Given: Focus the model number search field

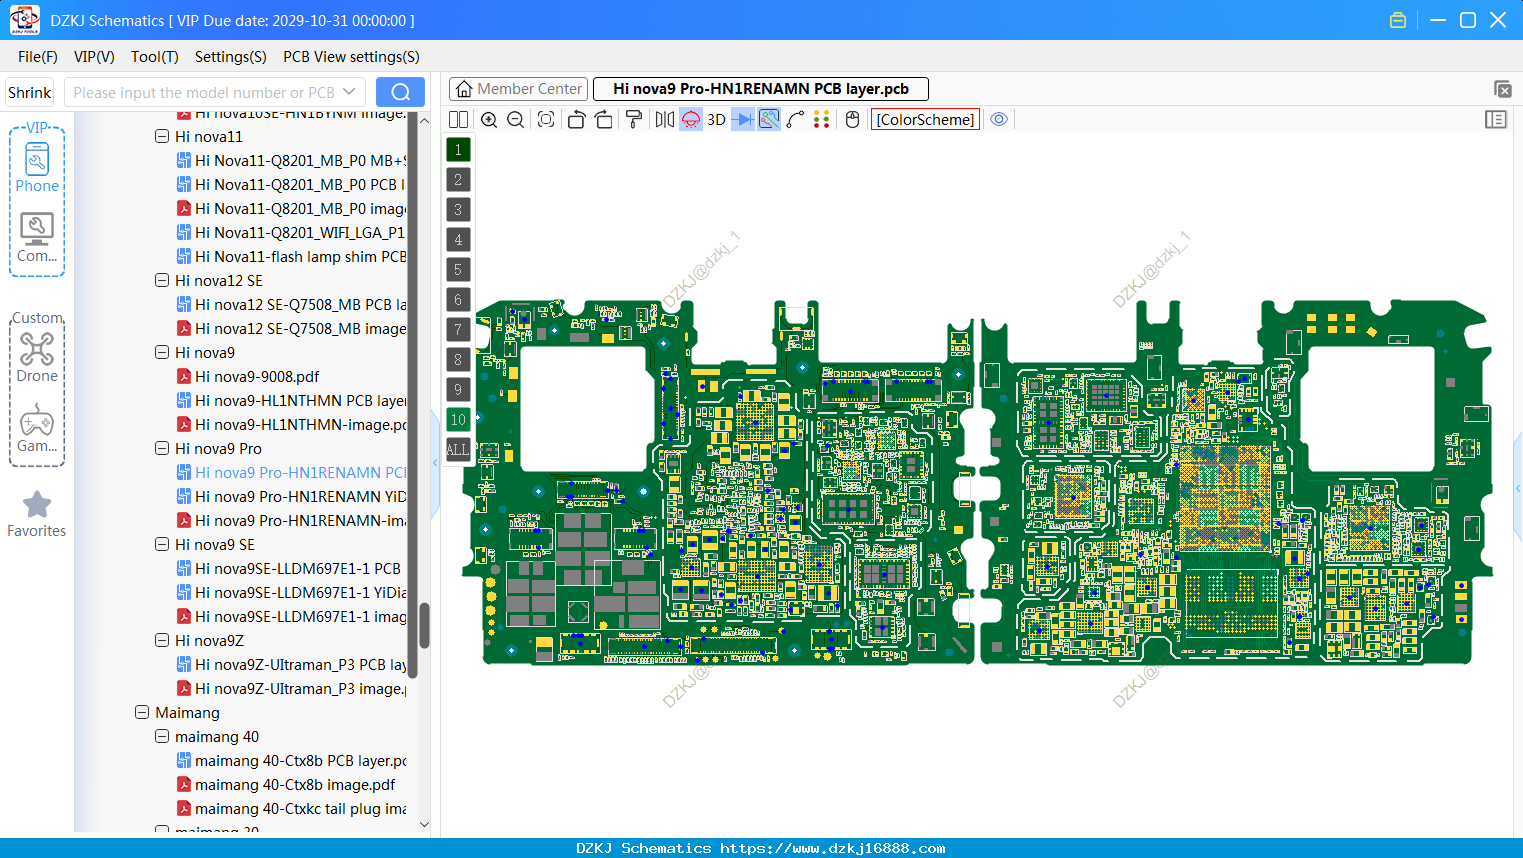Looking at the screenshot, I should pos(204,92).
